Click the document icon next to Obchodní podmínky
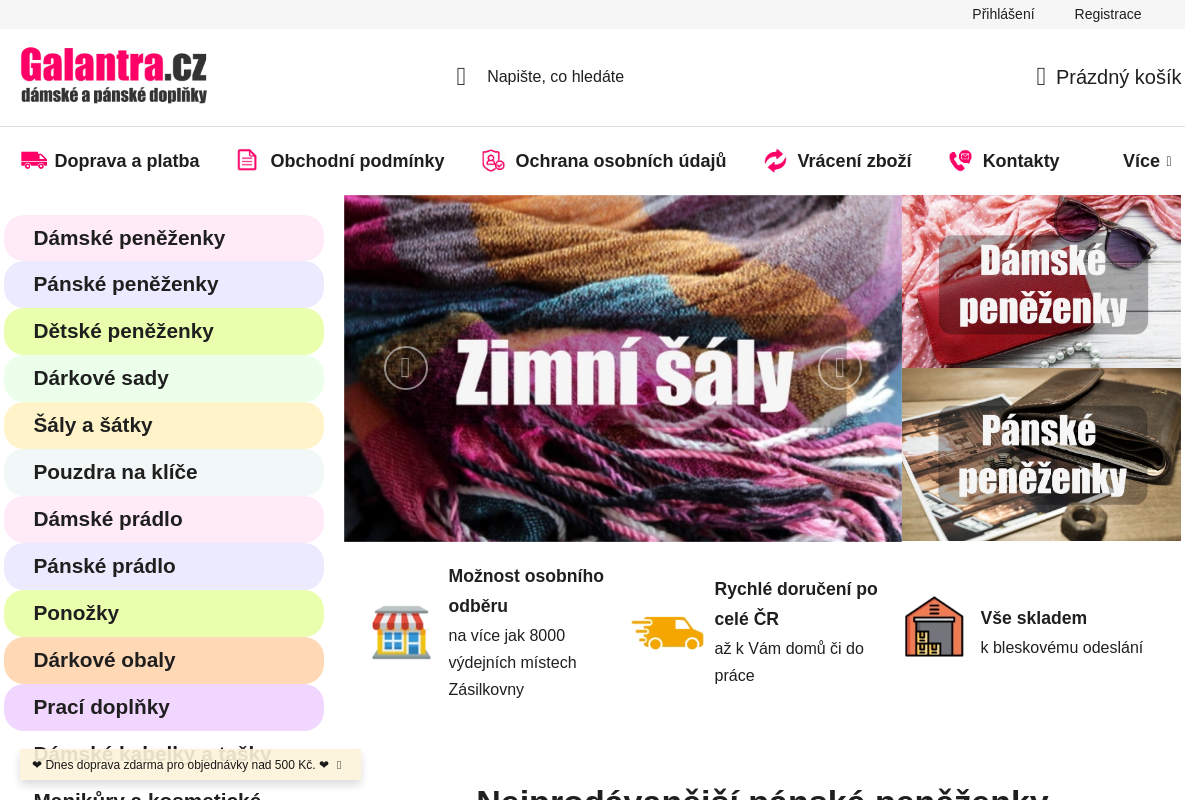 (245, 160)
